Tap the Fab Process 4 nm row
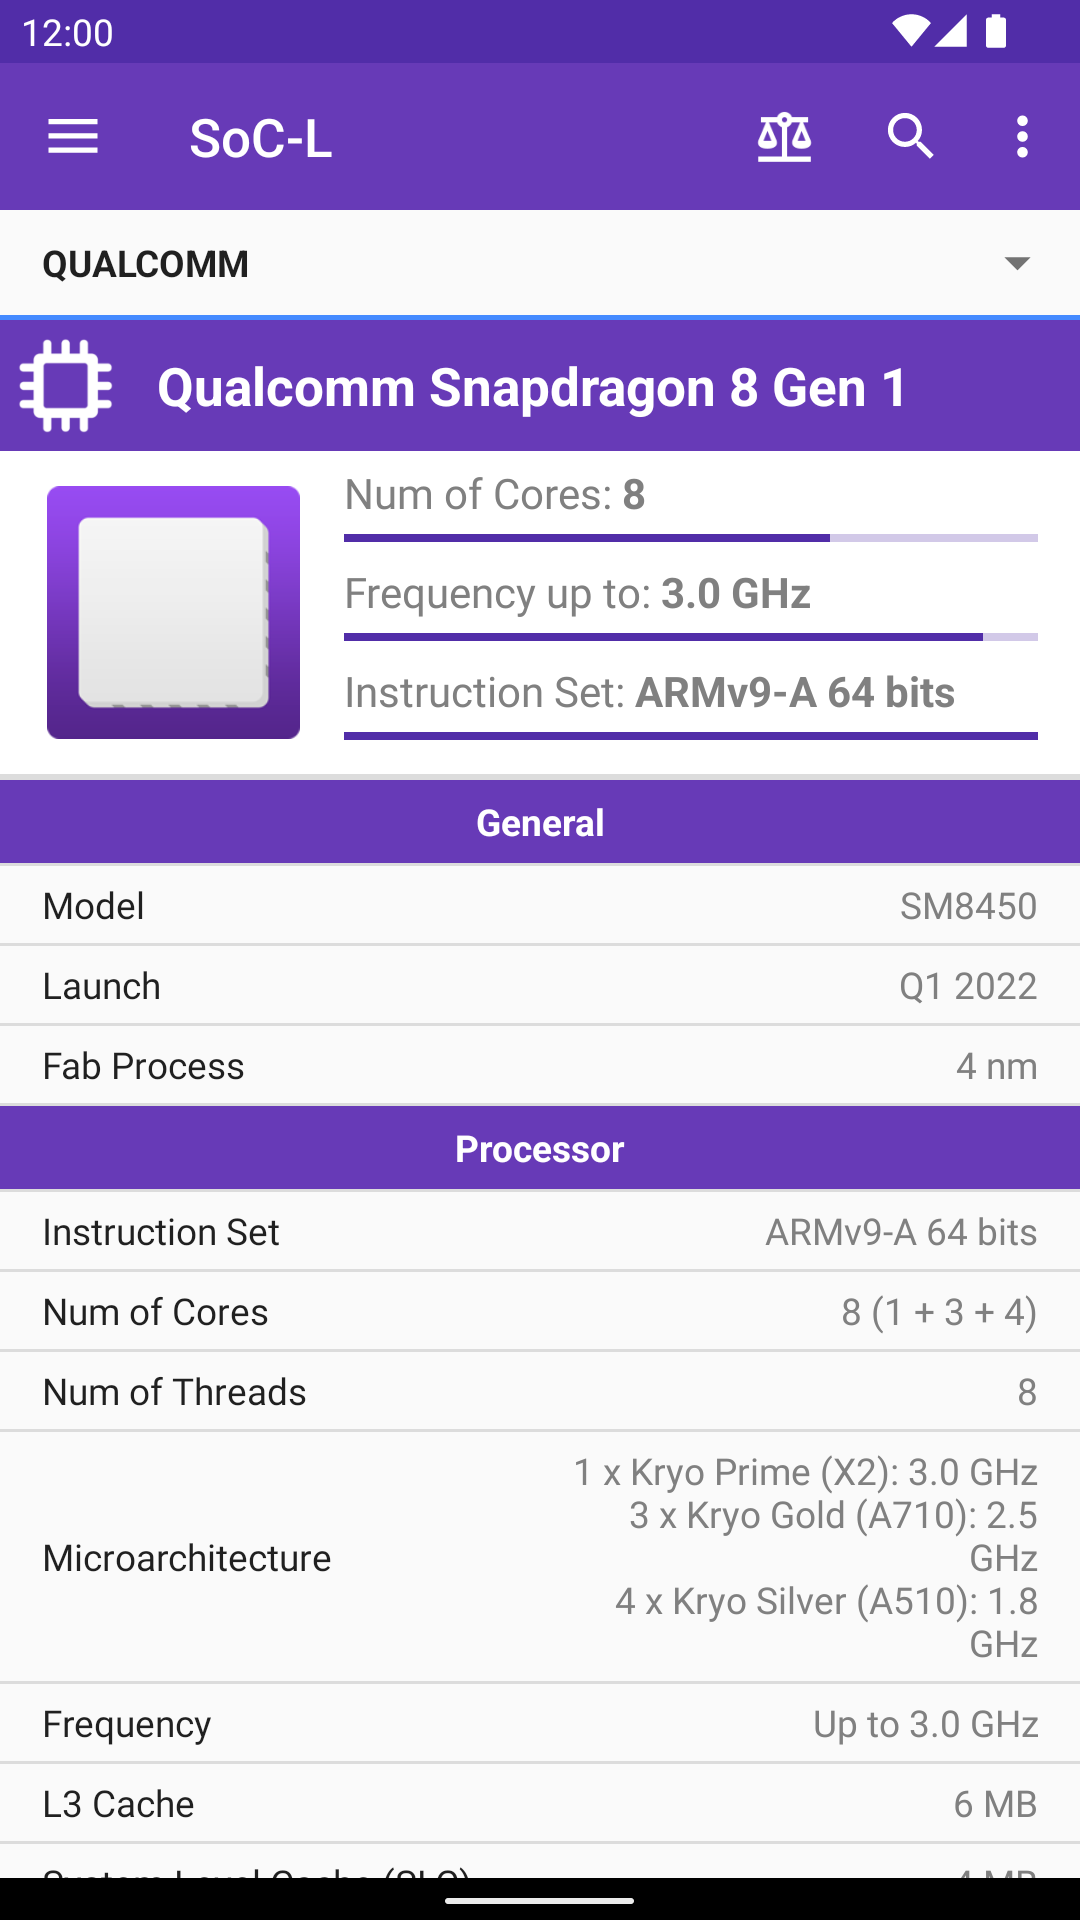The image size is (1080, 1920). pos(540,1066)
